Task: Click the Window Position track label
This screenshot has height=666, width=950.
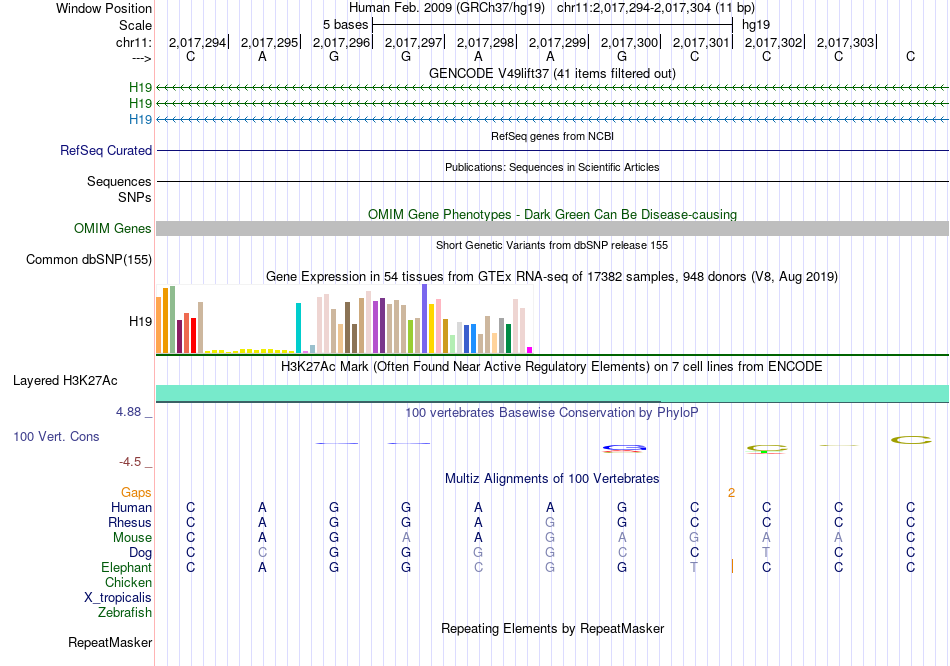Action: 104,8
